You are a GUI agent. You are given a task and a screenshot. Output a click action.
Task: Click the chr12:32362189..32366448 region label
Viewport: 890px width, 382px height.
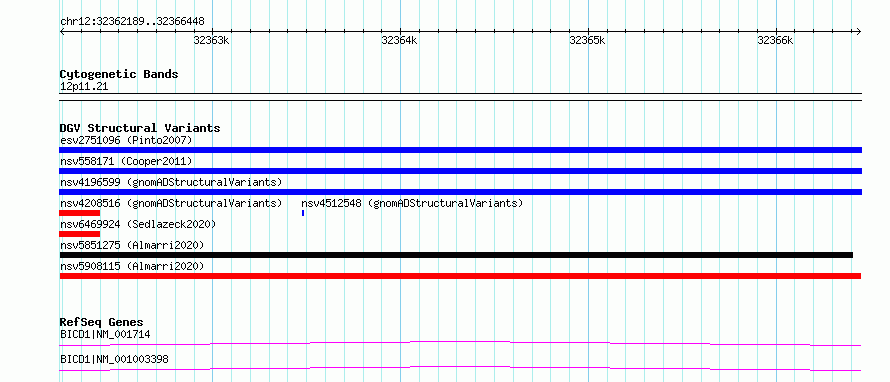(x=132, y=22)
